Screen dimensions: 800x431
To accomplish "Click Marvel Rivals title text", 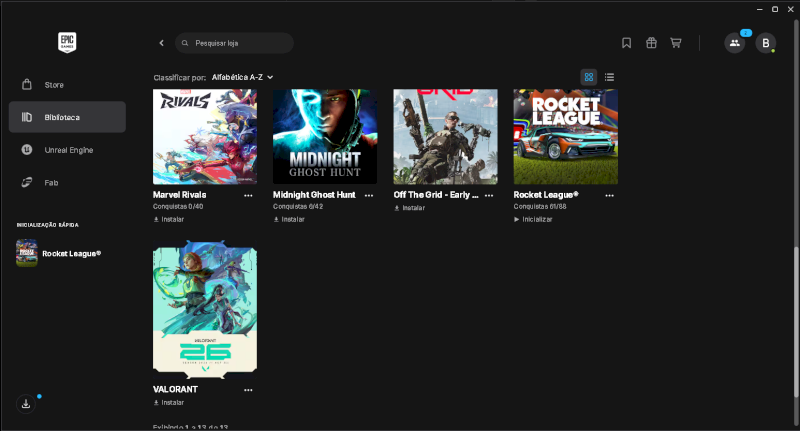I will coord(180,195).
